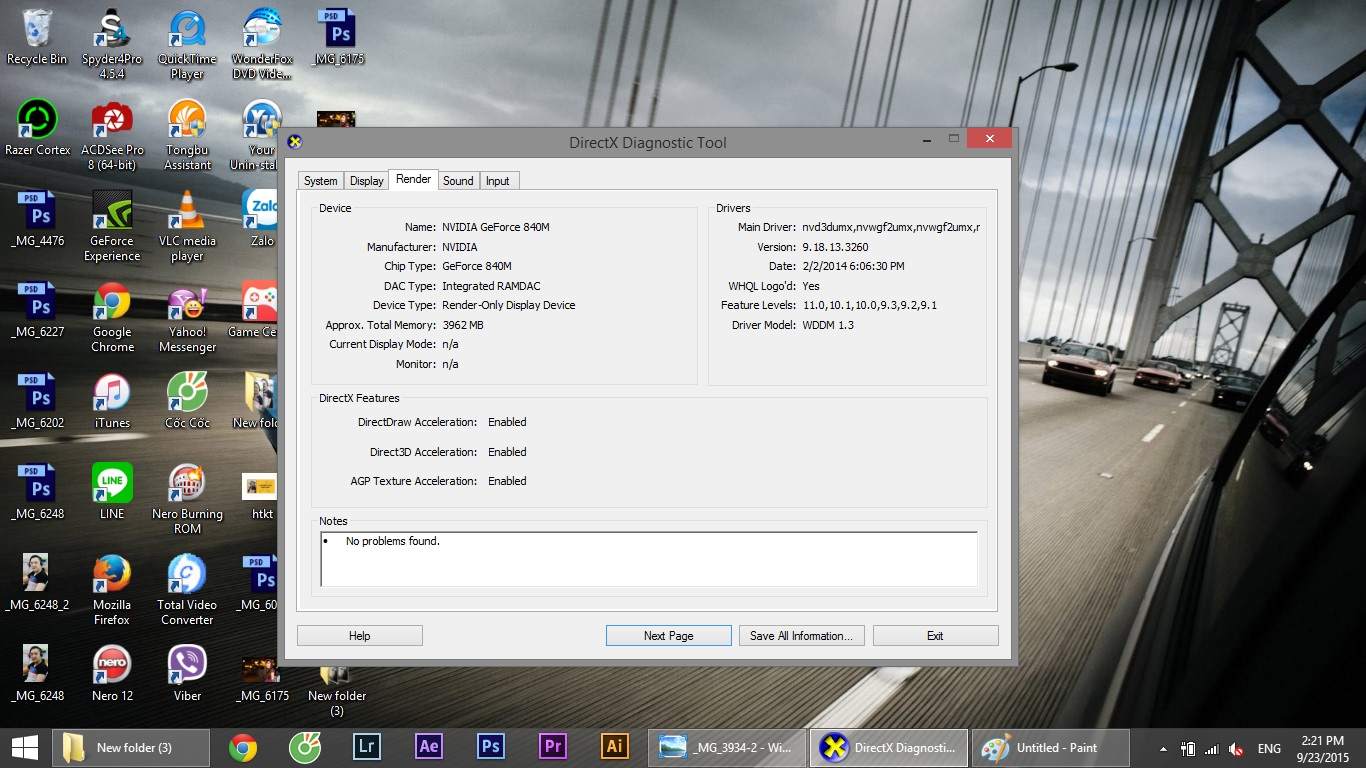Switch to the System tab

coord(320,181)
